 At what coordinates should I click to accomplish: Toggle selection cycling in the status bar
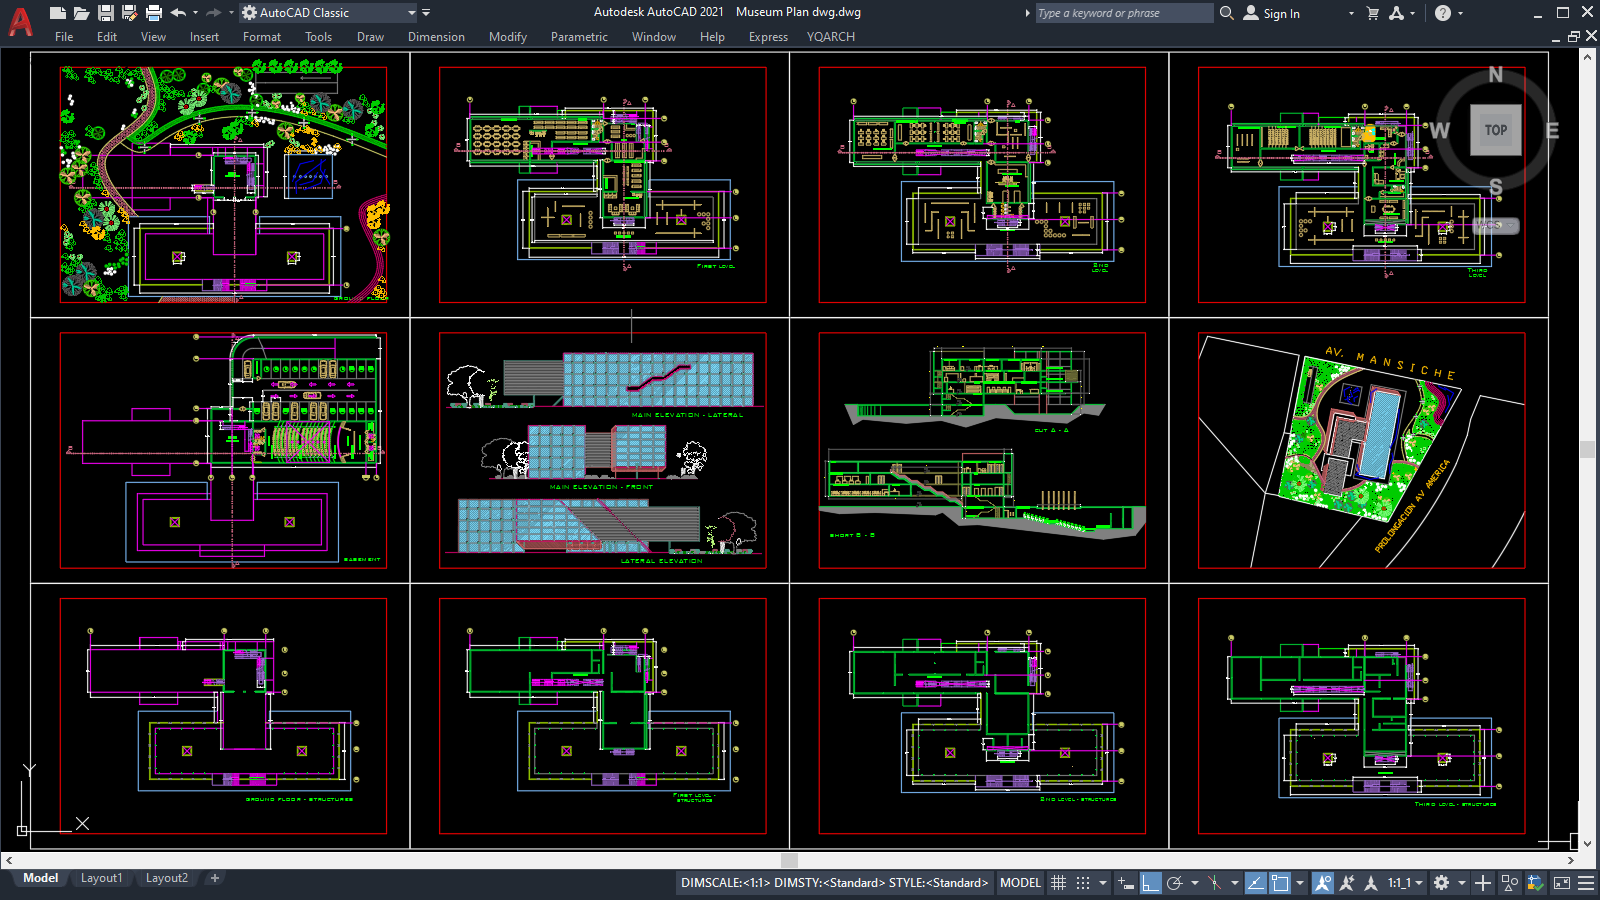(1483, 883)
